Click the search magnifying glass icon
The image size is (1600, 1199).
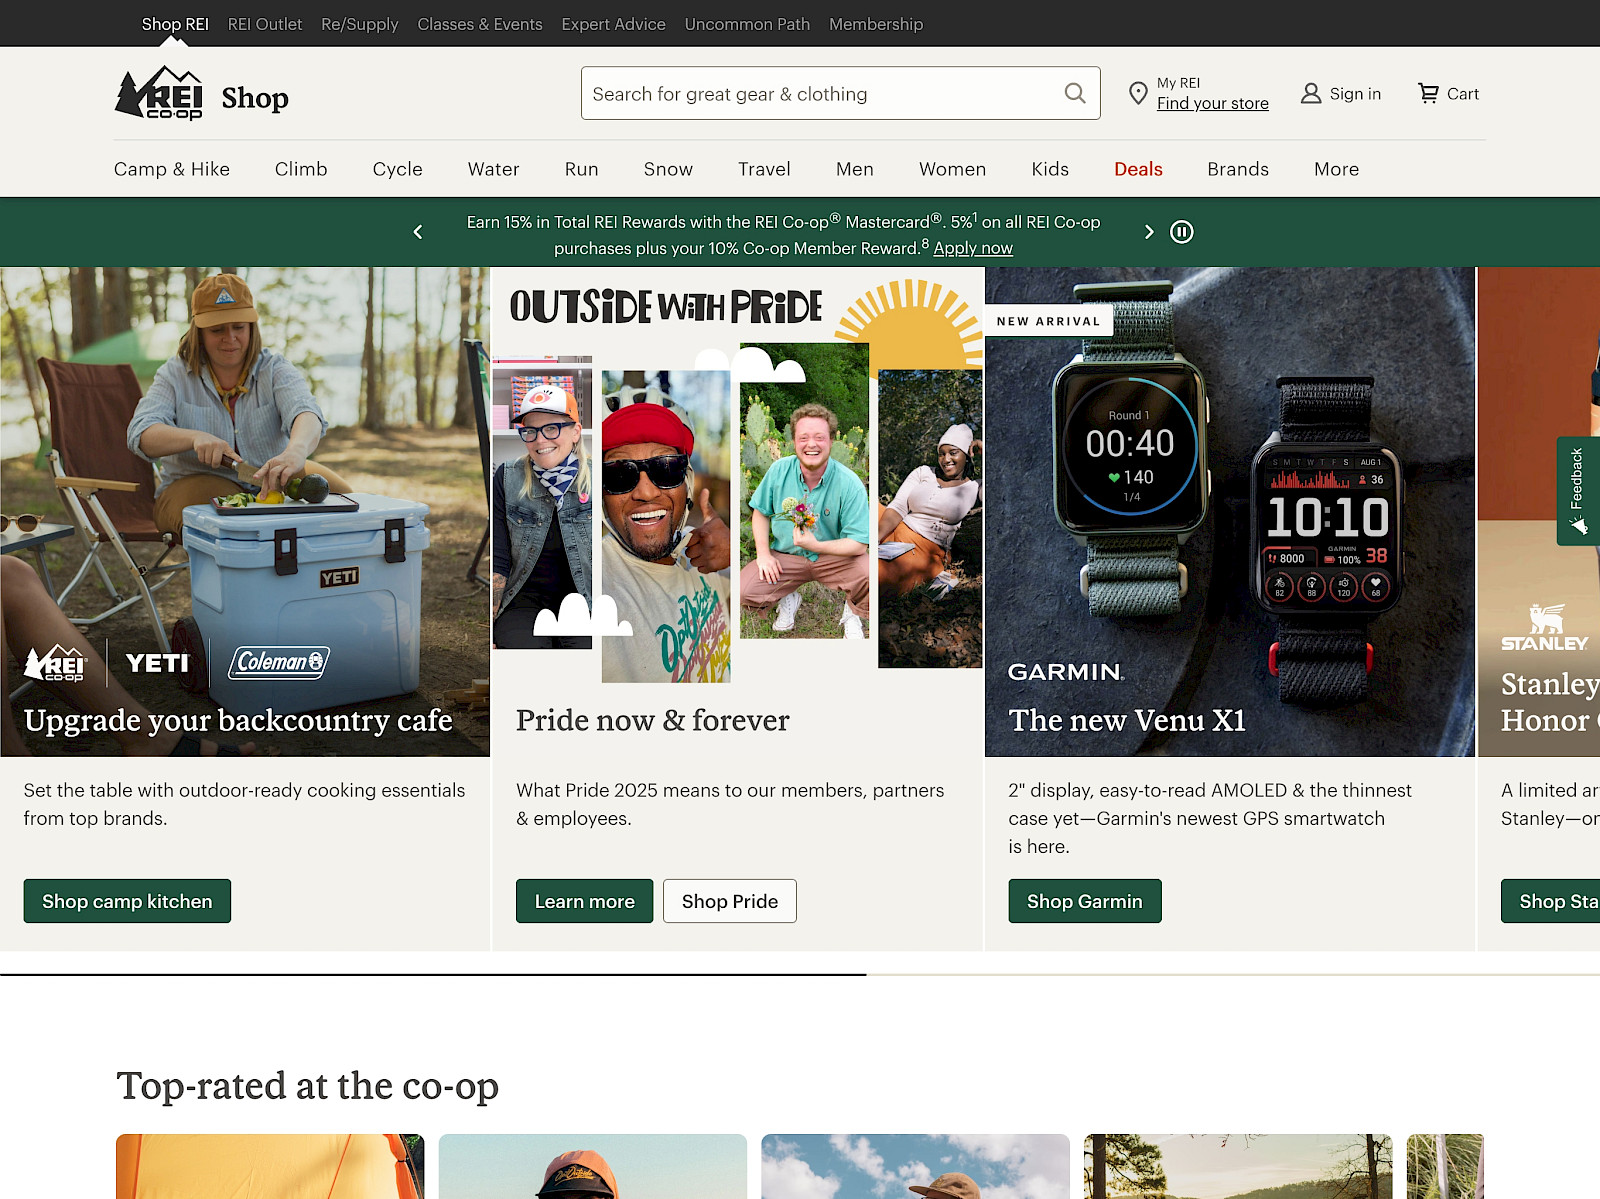click(x=1075, y=93)
